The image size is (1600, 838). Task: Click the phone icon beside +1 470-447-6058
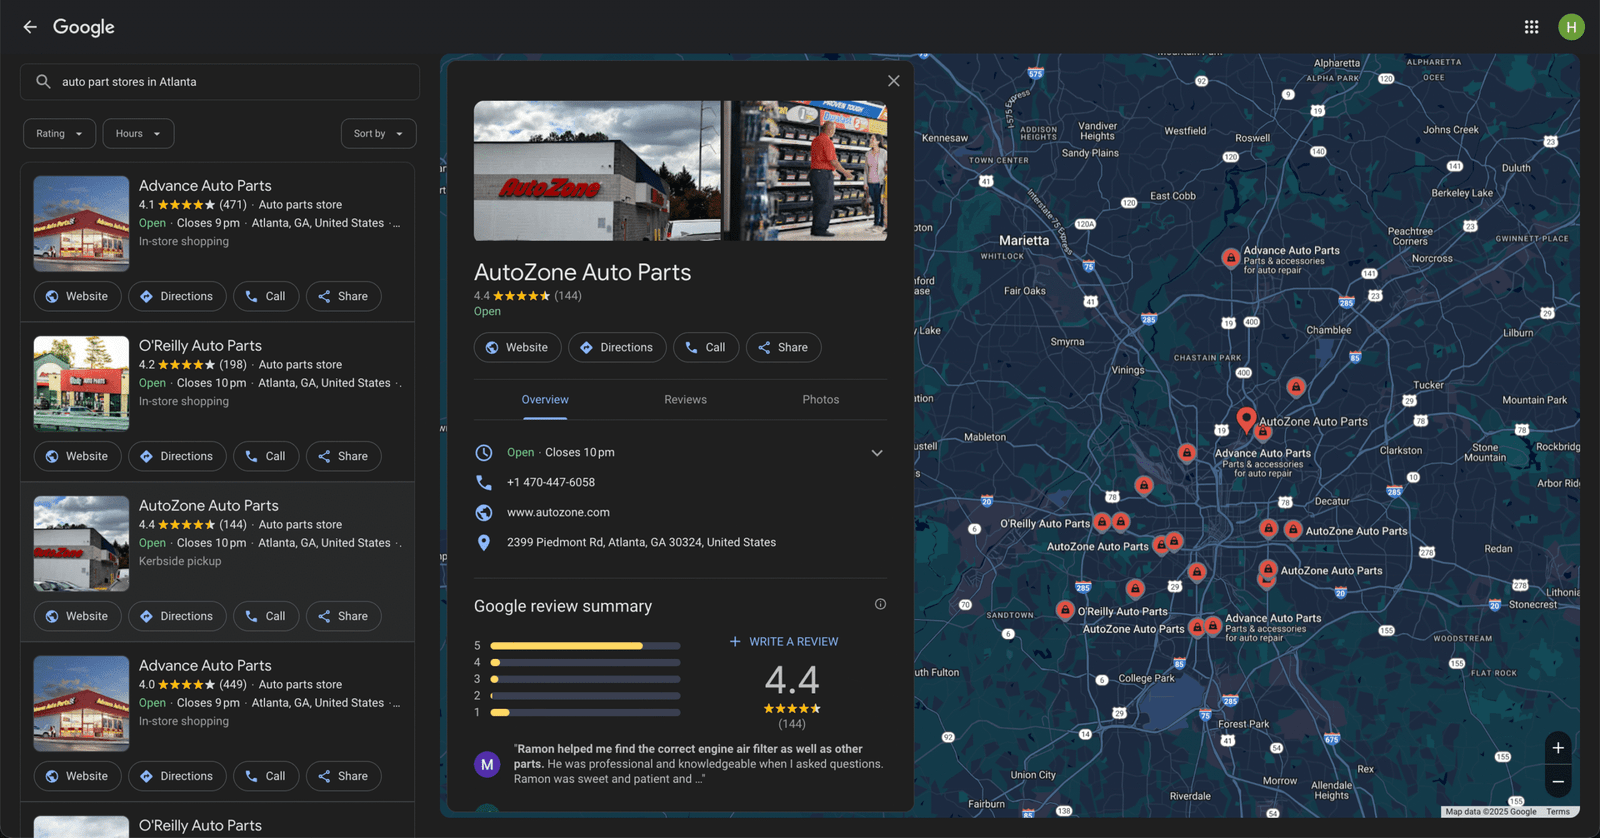pos(484,483)
